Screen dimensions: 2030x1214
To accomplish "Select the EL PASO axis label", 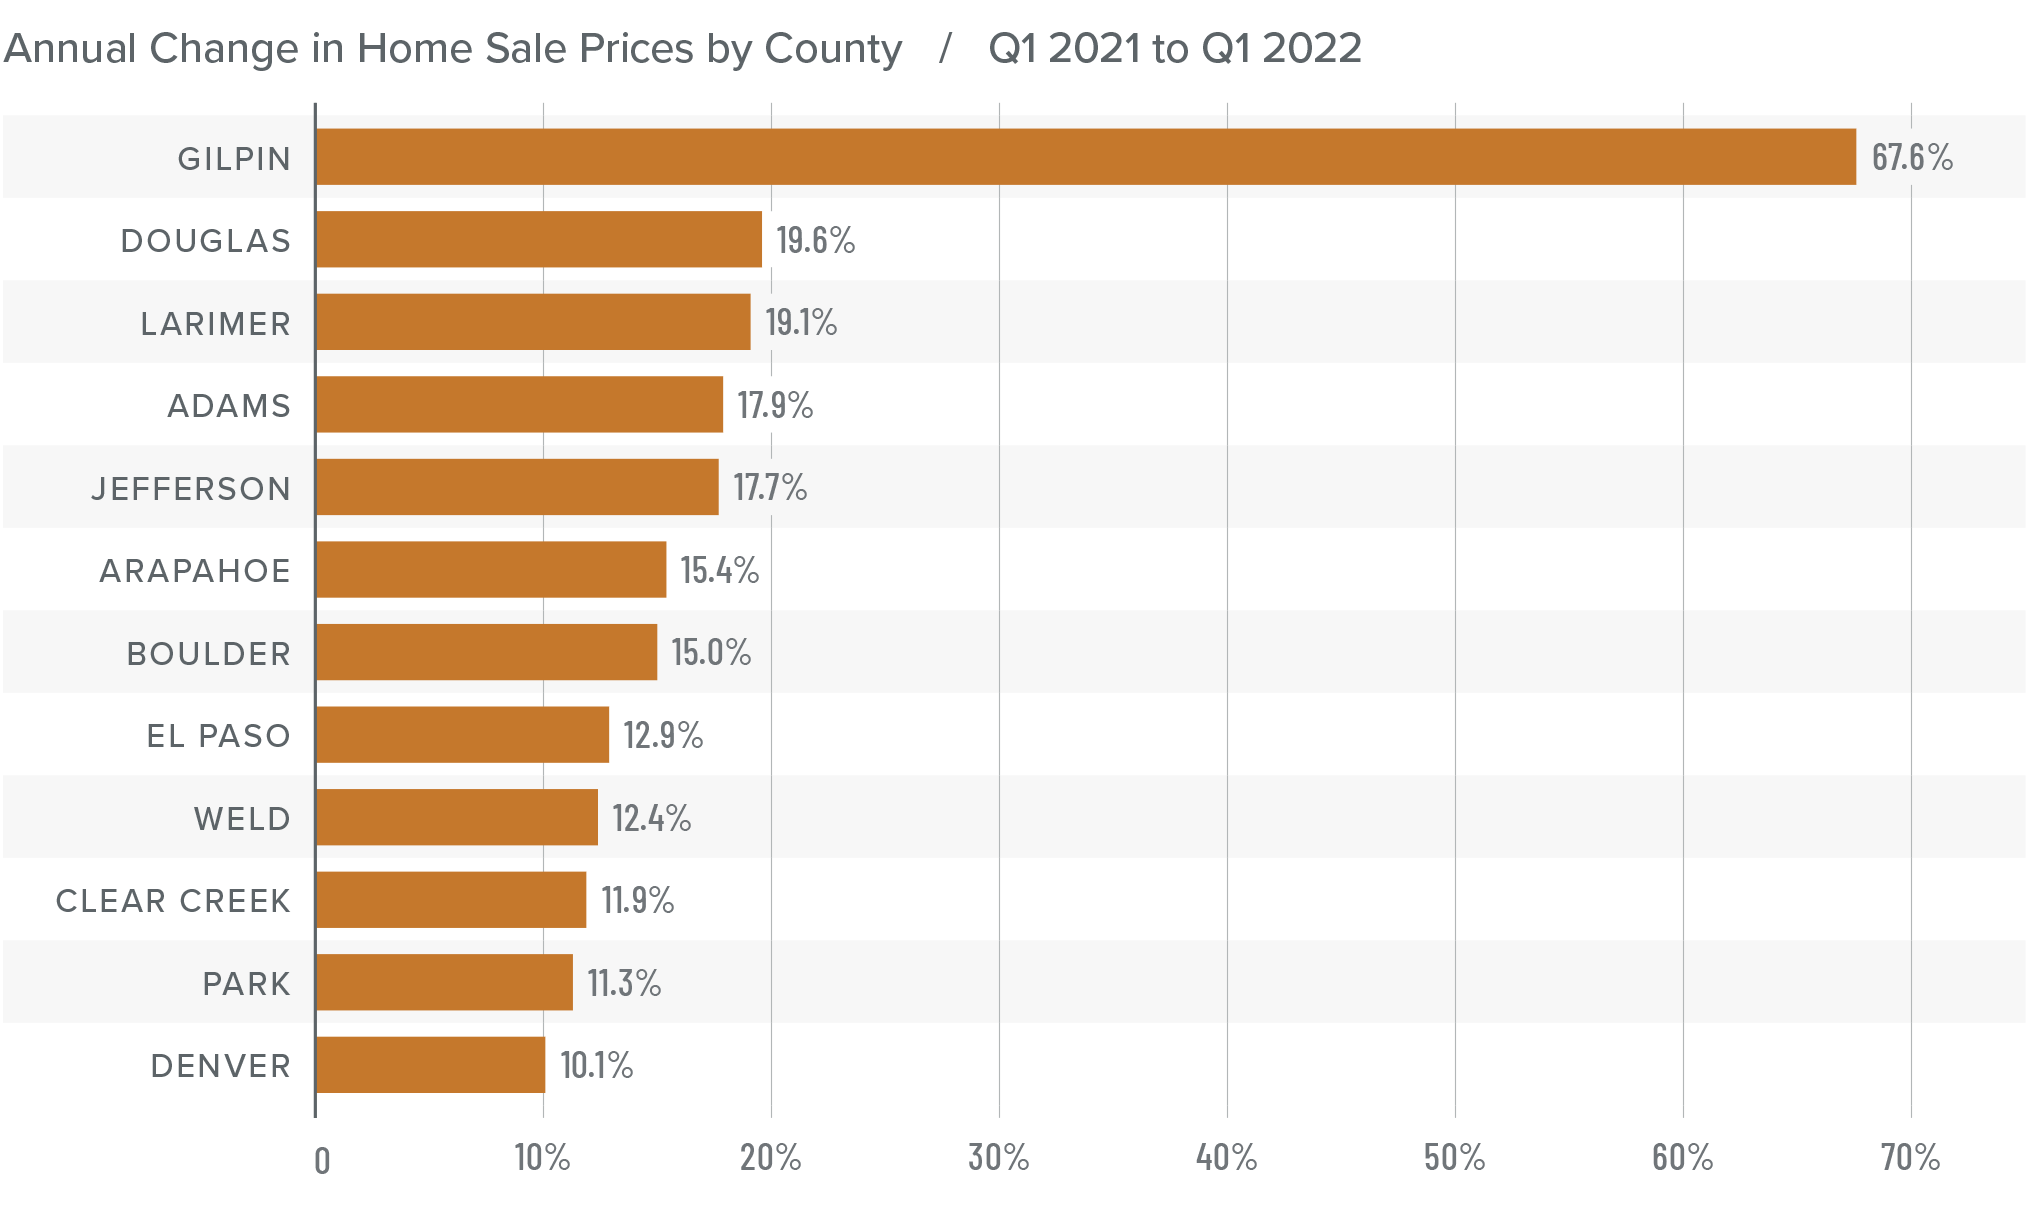I will pyautogui.click(x=218, y=736).
